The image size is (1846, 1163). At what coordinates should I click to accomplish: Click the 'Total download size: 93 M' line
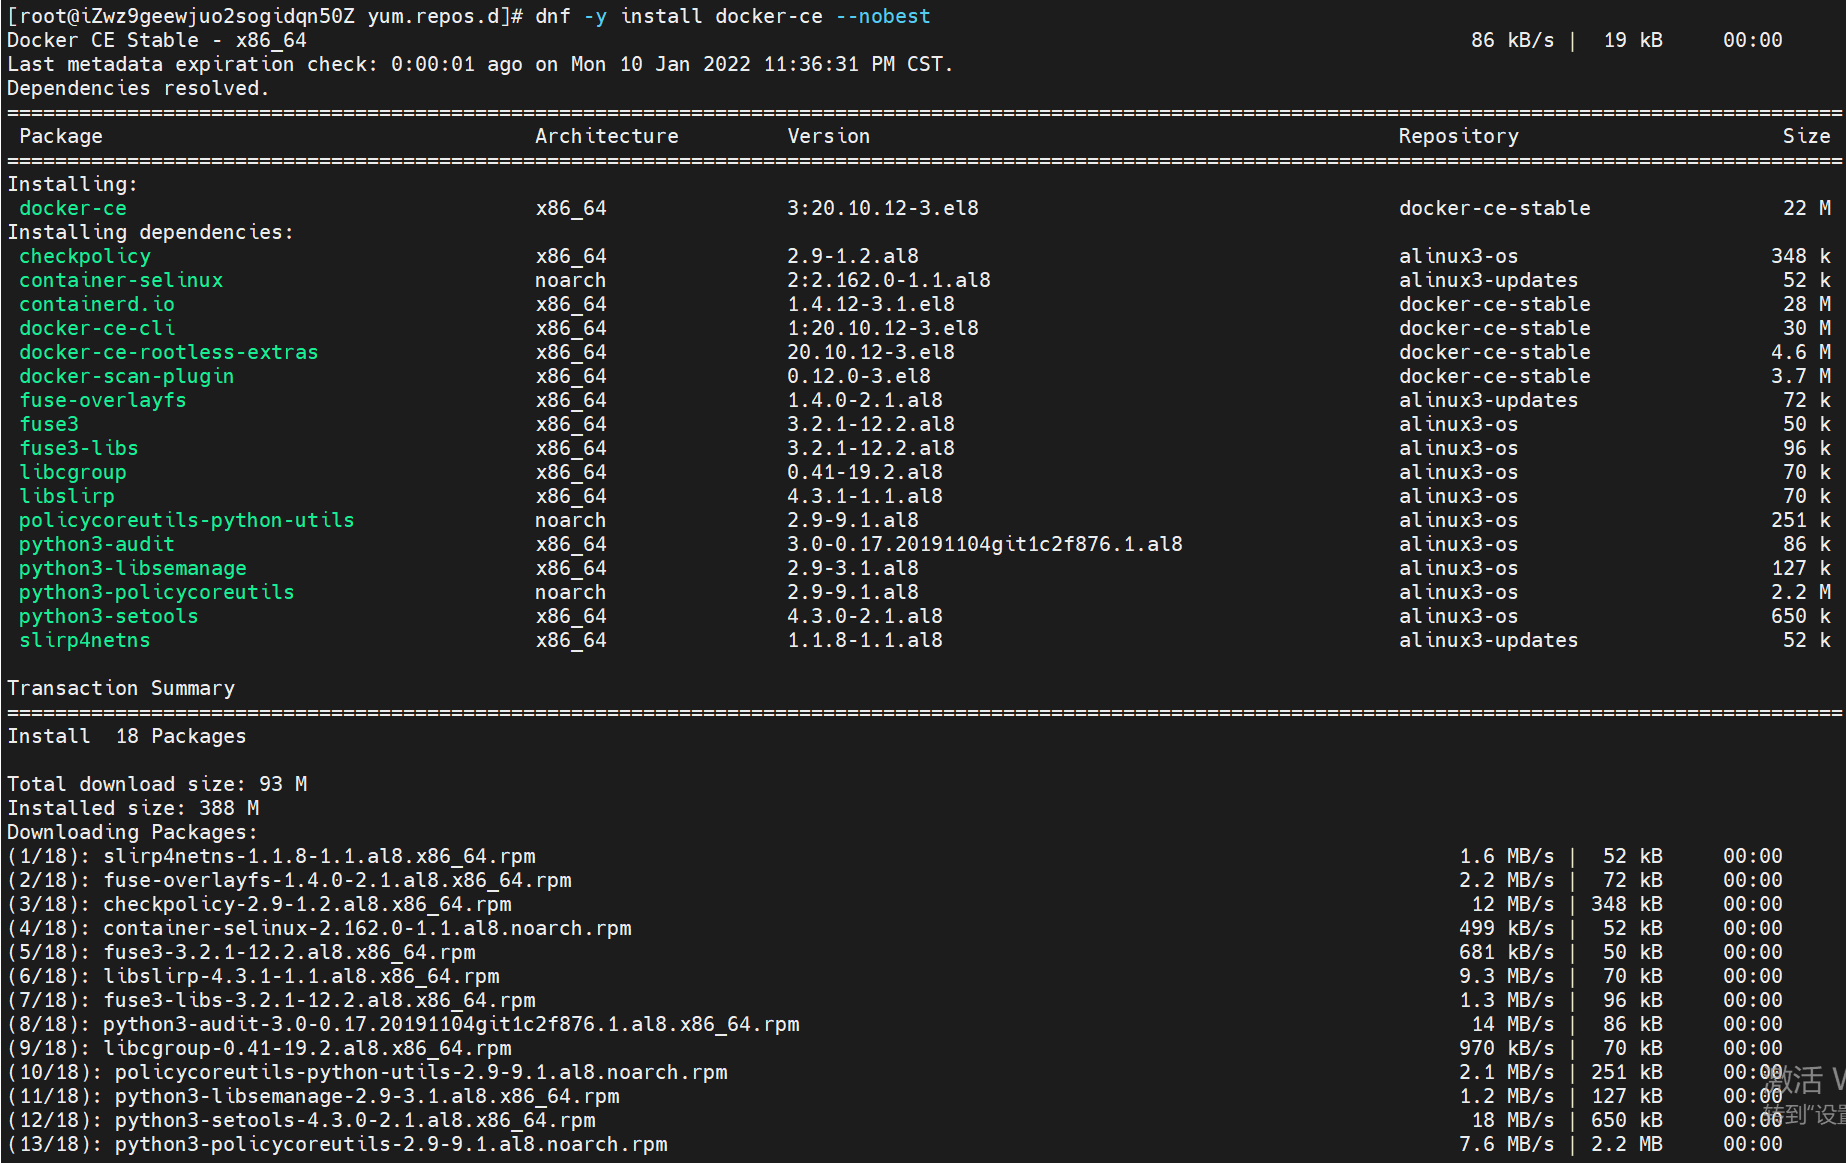157,784
